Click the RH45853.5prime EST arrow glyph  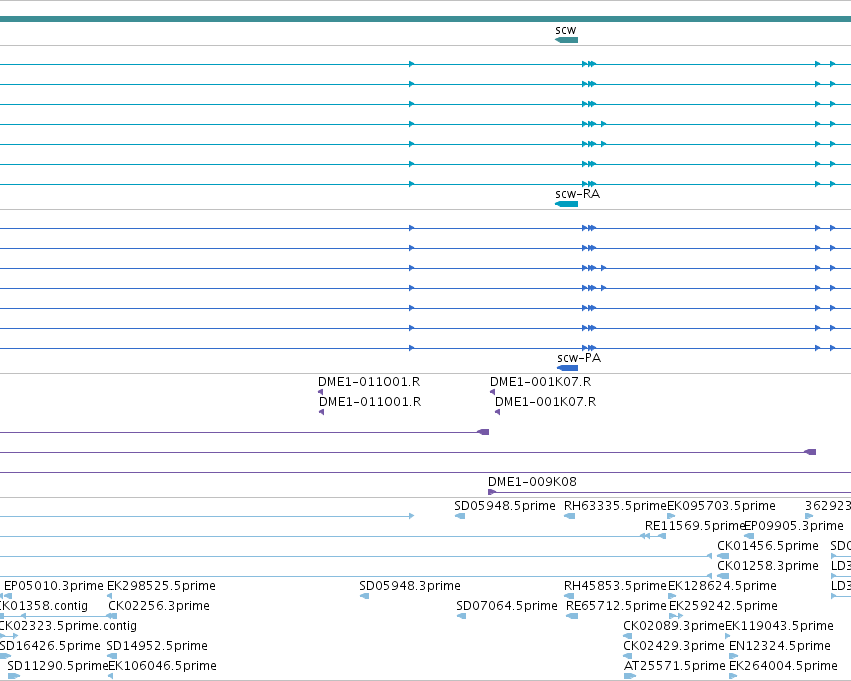point(569,596)
